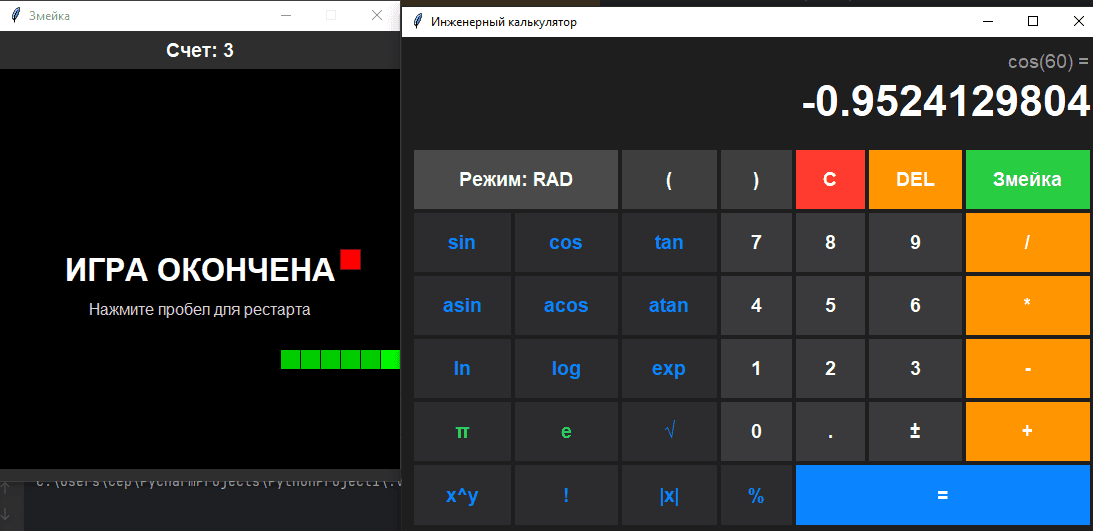Maximize the Инженерный калькулятор window
Viewport: 1093px width, 531px height.
point(1033,21)
